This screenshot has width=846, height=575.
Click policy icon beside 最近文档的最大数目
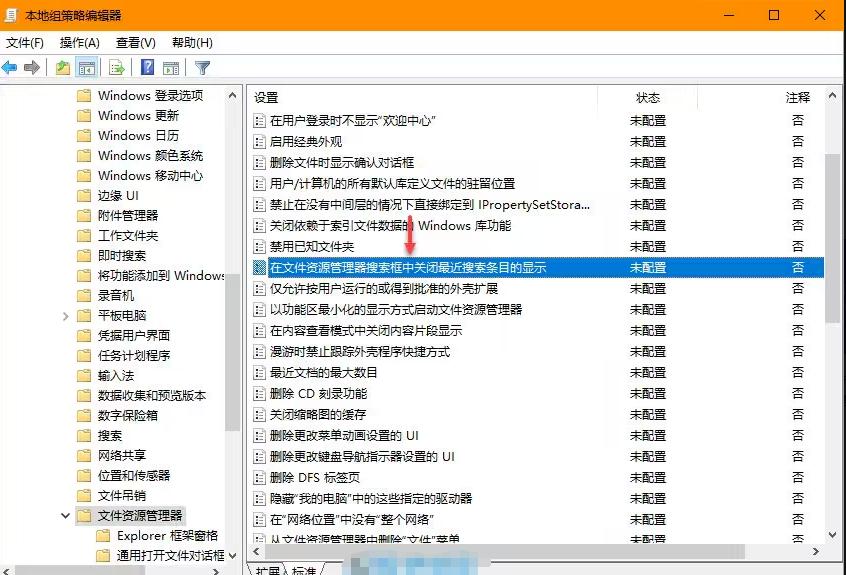(260, 373)
